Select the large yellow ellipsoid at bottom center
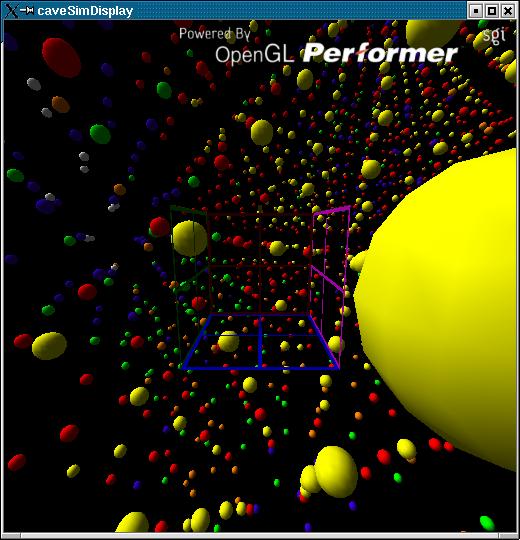Image resolution: width=520 pixels, height=540 pixels. (x=336, y=471)
